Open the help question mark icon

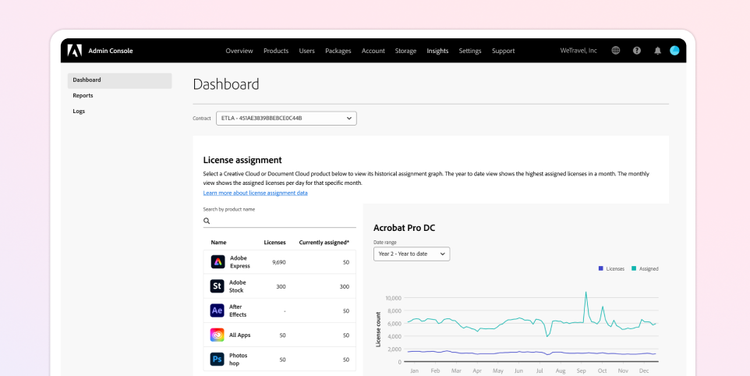tap(637, 50)
